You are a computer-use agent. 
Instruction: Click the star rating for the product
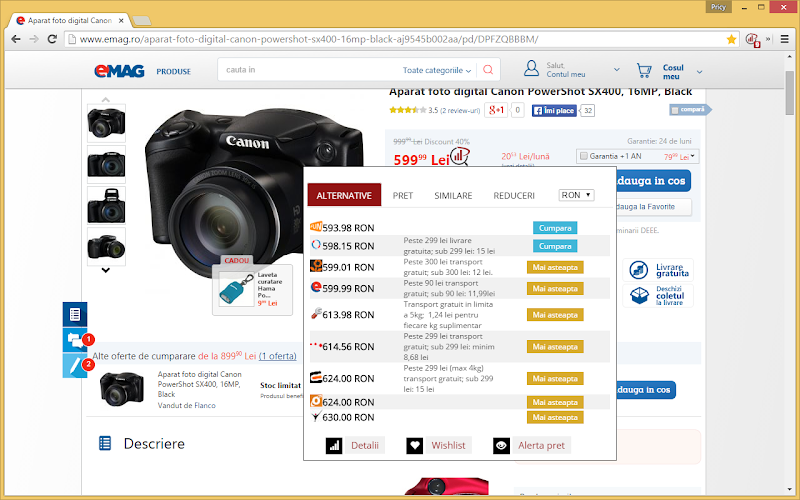[x=407, y=110]
